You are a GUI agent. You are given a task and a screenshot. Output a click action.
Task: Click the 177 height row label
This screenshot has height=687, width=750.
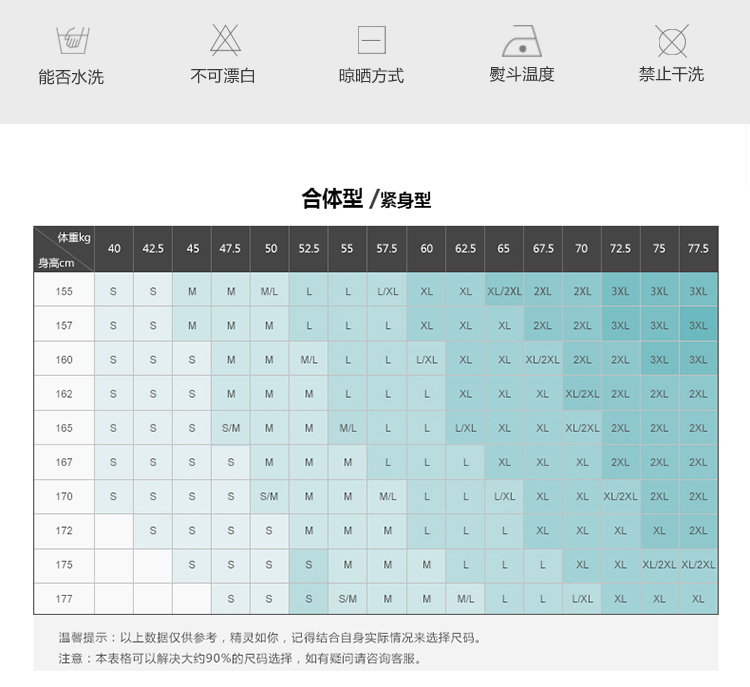64,598
